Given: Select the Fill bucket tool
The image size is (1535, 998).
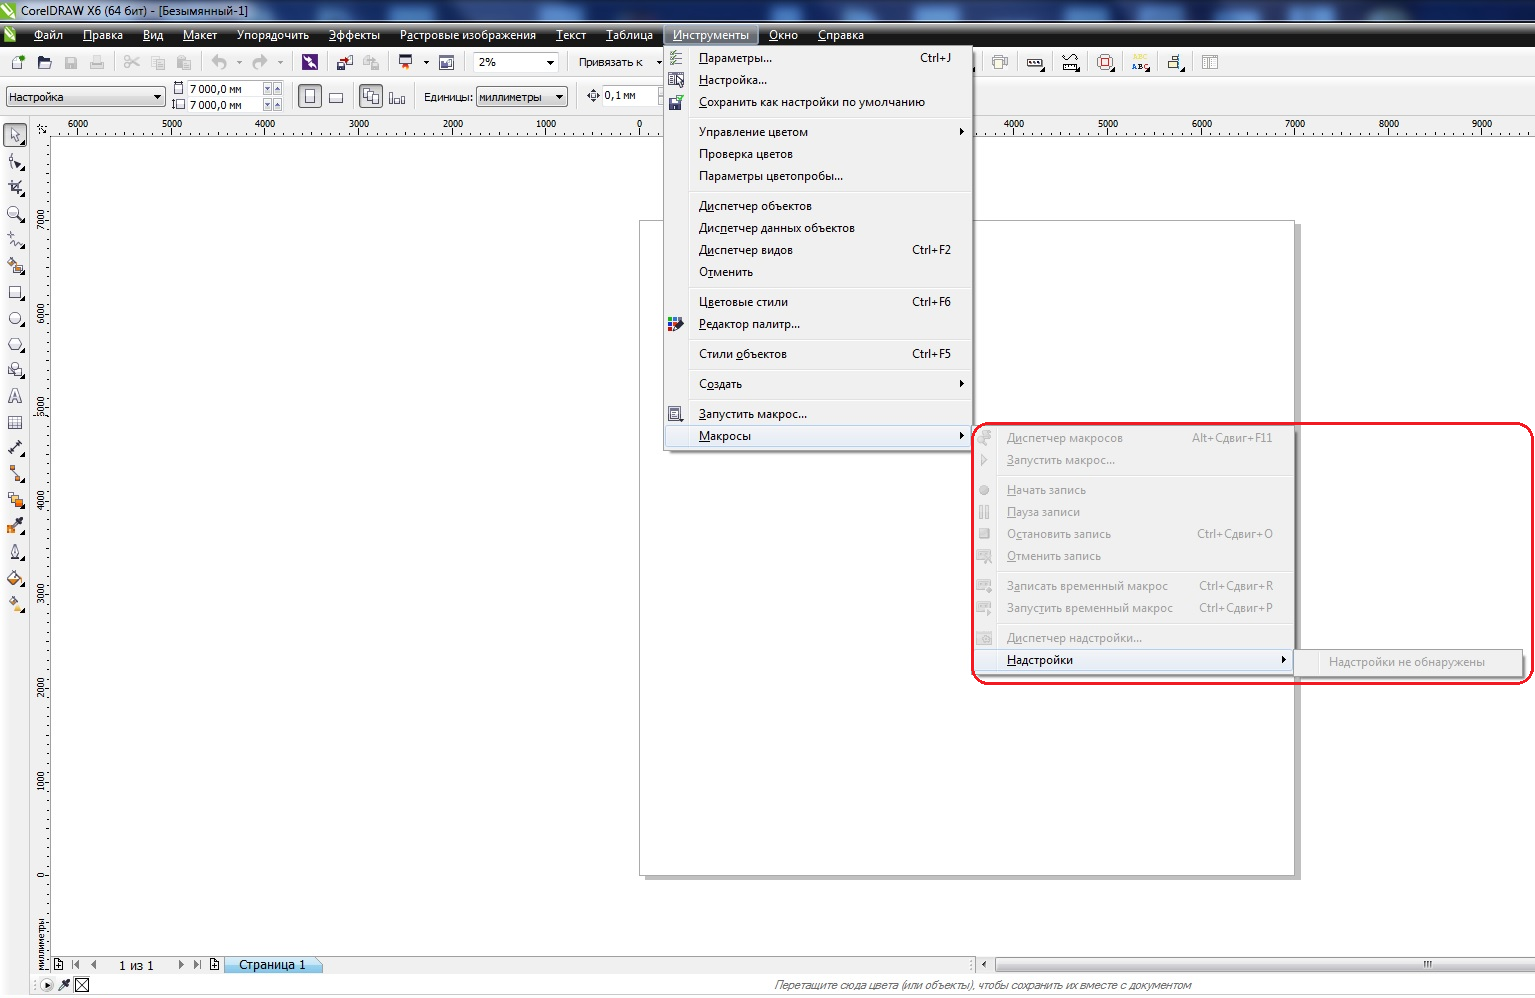Looking at the screenshot, I should coord(16,578).
